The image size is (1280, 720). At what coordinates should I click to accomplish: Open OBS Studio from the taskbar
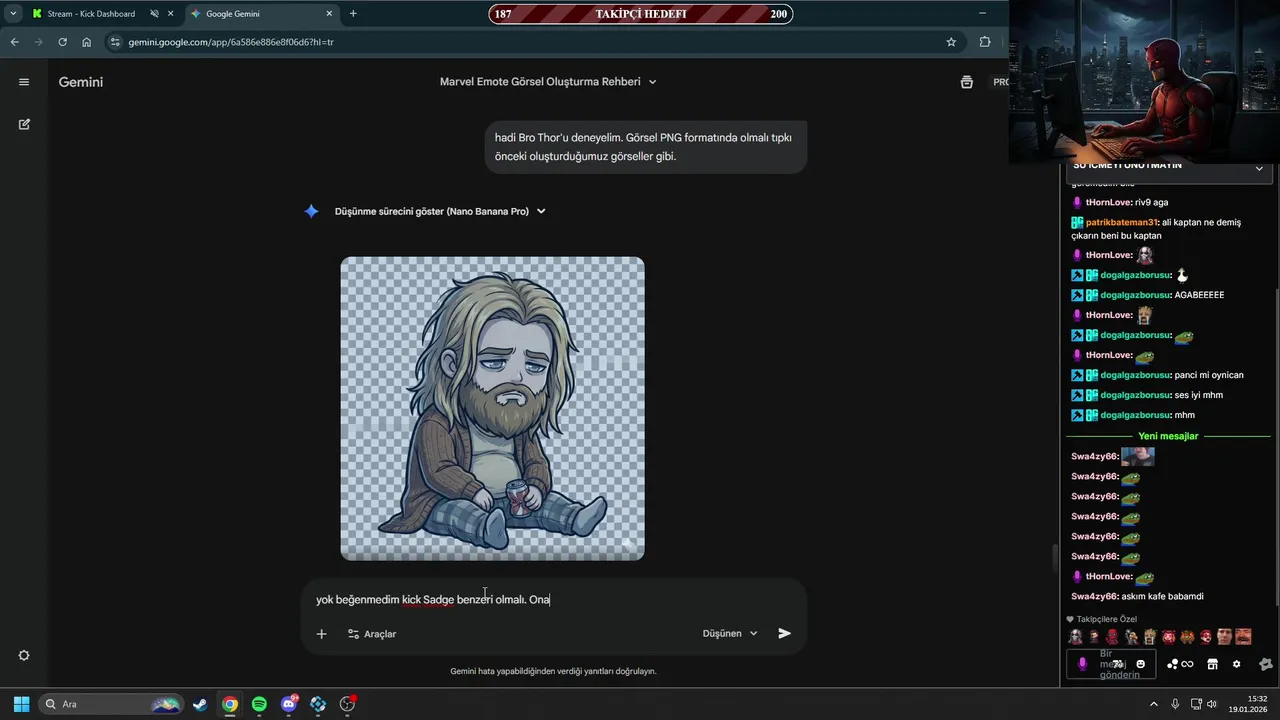point(347,704)
